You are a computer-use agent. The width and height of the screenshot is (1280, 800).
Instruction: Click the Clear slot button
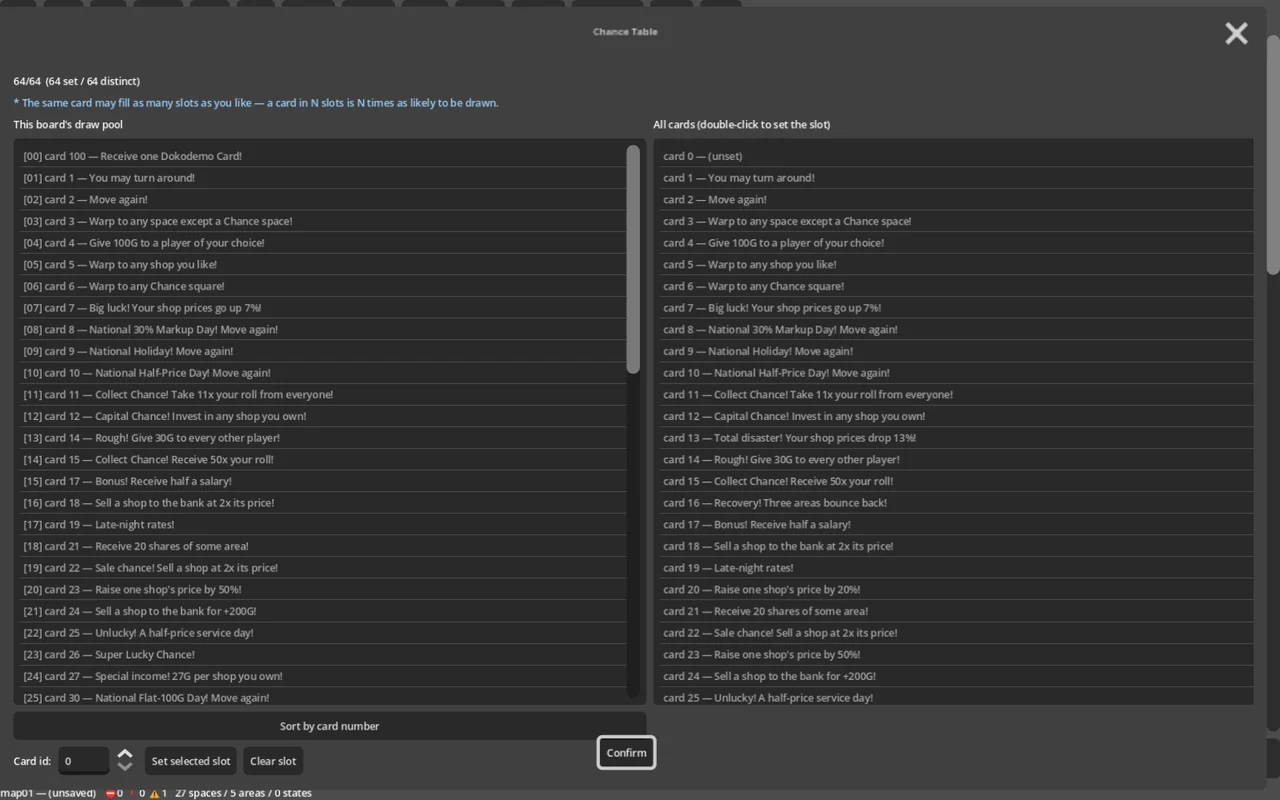tap(273, 761)
